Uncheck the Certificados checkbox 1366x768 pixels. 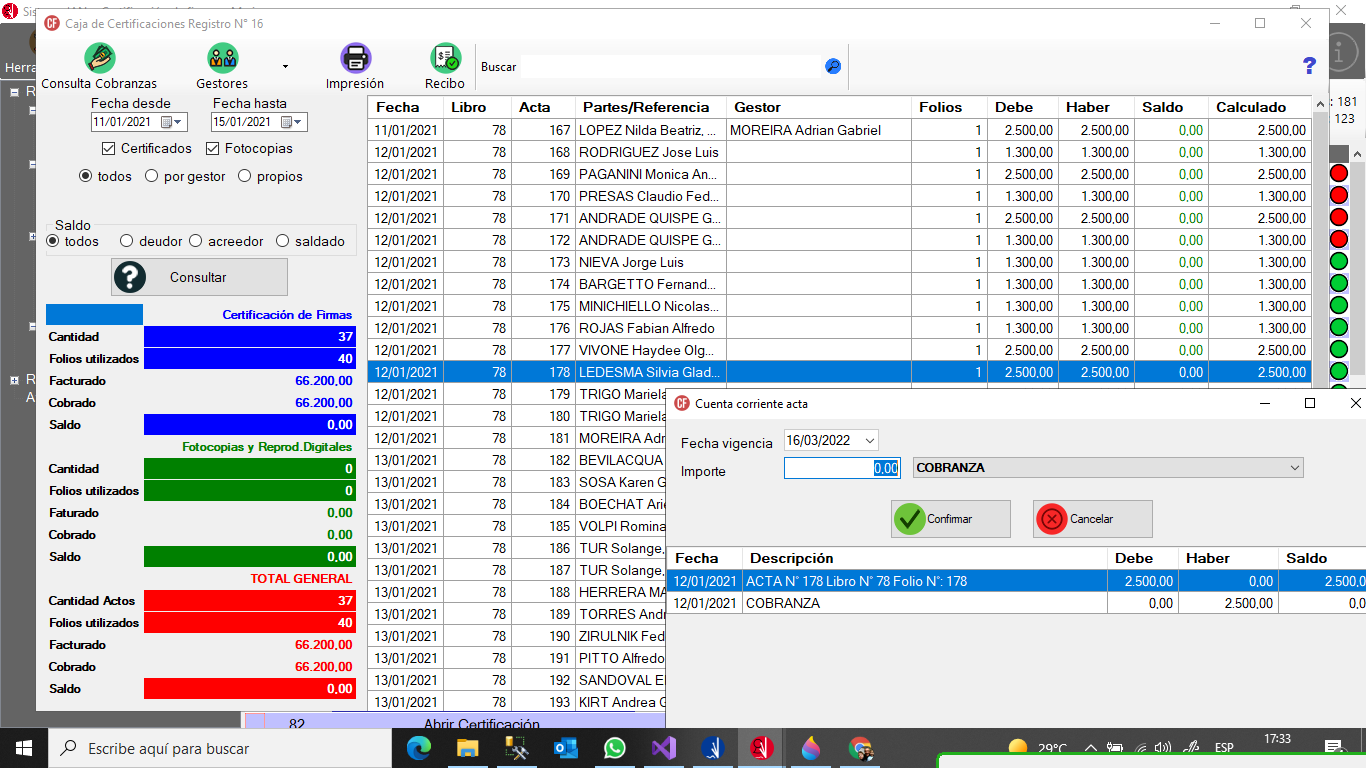pyautogui.click(x=109, y=149)
